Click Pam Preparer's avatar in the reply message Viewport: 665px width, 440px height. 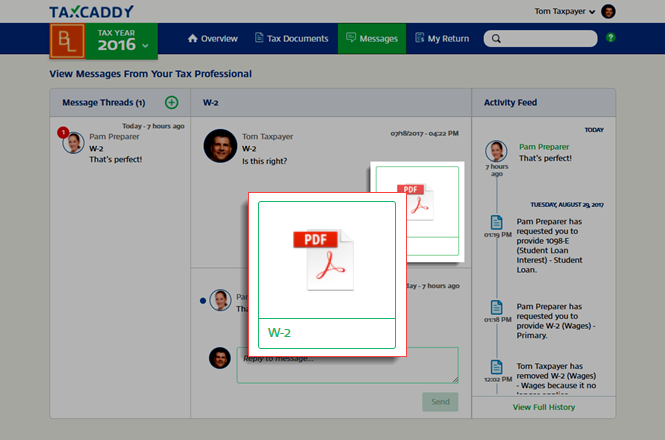click(x=221, y=300)
